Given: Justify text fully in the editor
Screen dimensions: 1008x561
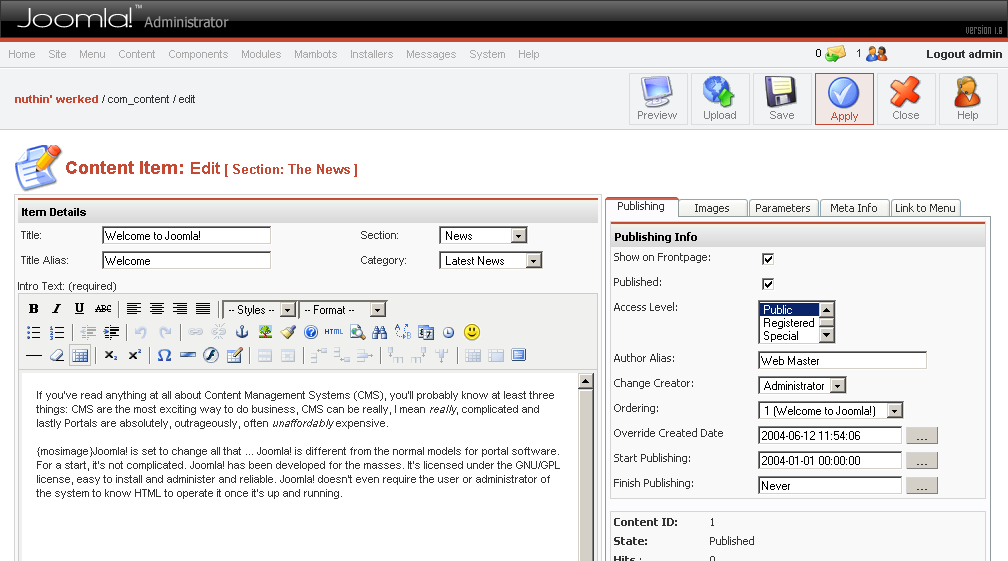Looking at the screenshot, I should (203, 309).
